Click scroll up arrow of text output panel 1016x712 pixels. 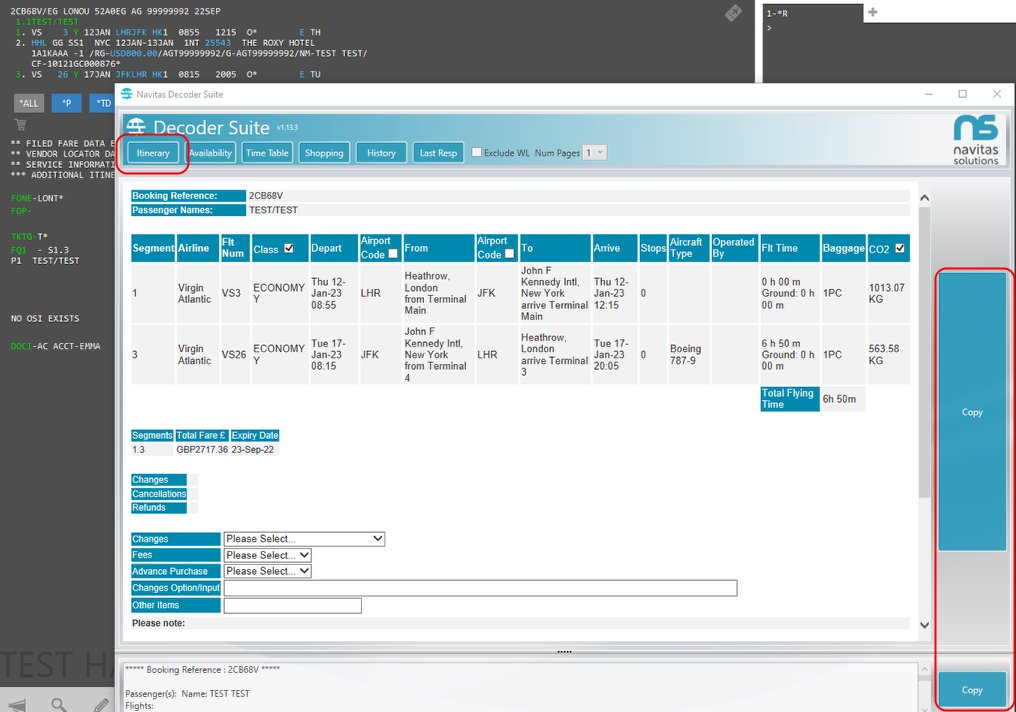pyautogui.click(x=925, y=669)
